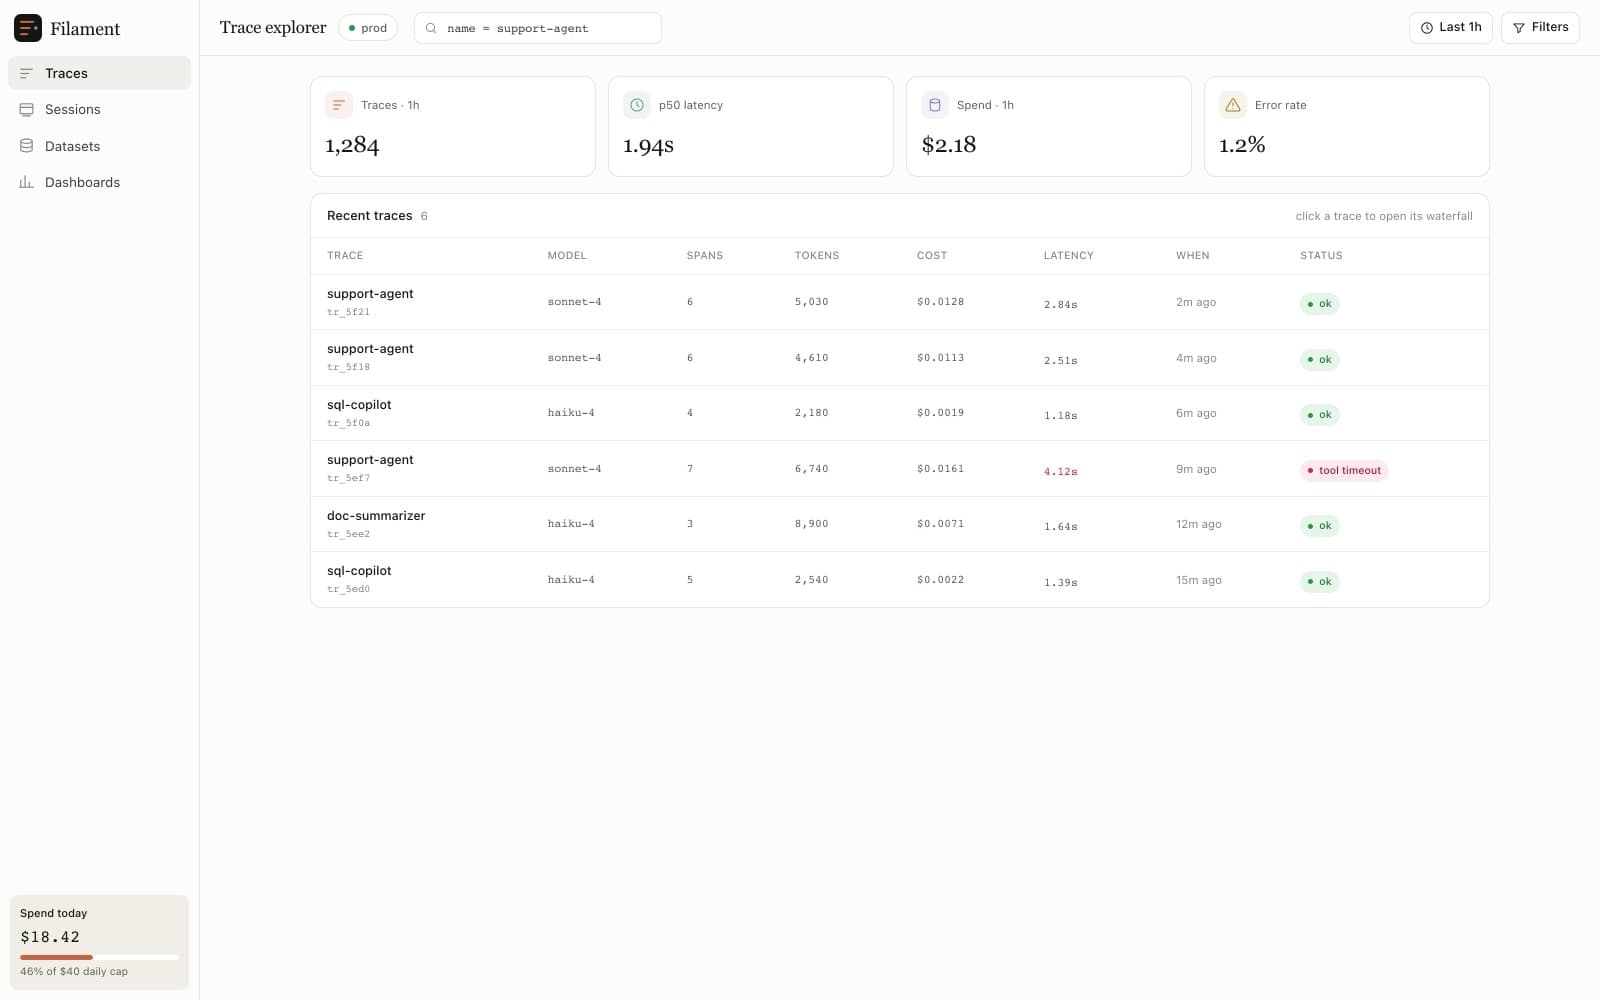This screenshot has height=1000, width=1600.
Task: Click the Traces 1h card icon
Action: coord(339,105)
